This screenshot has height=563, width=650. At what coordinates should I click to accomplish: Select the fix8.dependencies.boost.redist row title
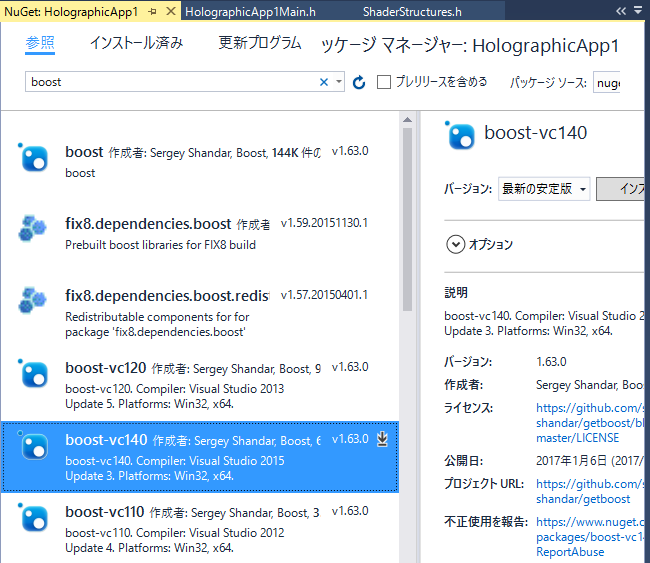point(167,296)
